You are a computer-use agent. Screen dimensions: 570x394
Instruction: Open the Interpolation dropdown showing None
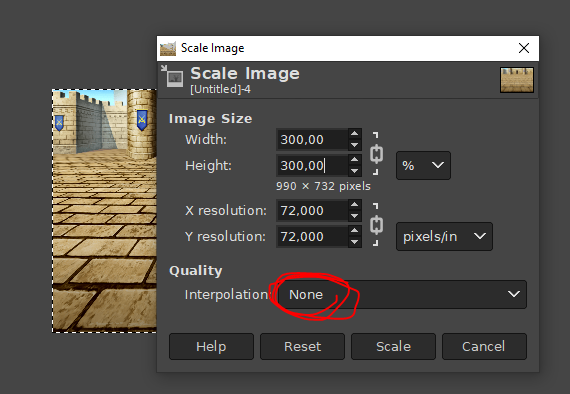[x=402, y=294]
